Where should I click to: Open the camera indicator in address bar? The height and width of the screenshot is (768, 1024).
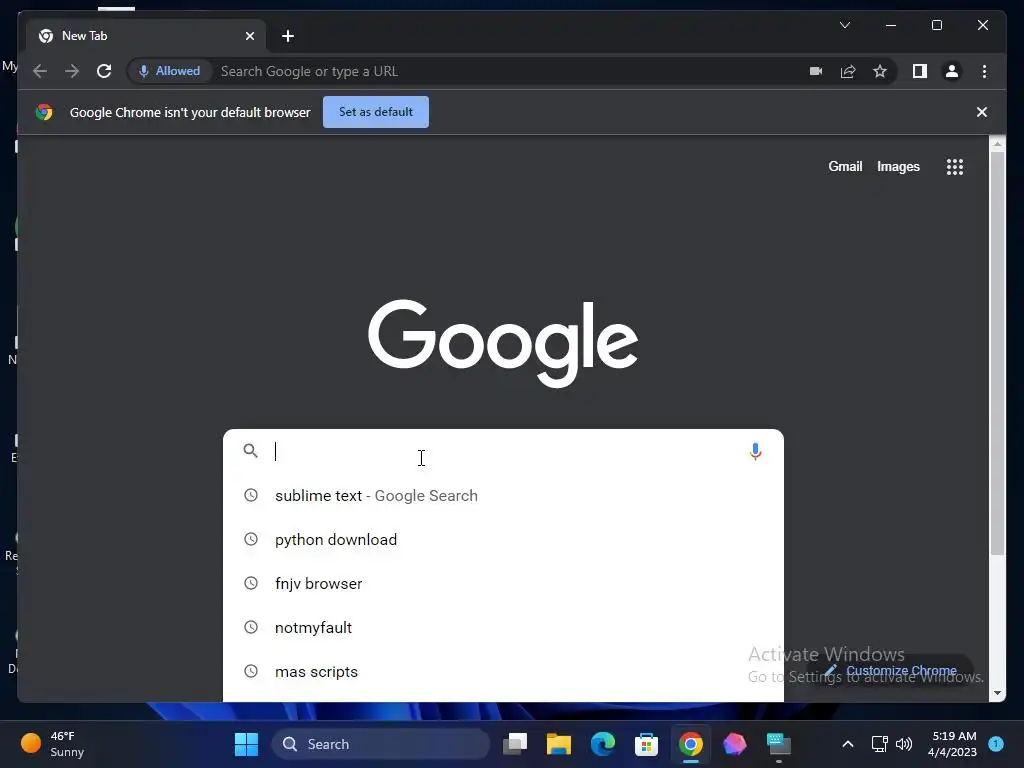click(816, 71)
